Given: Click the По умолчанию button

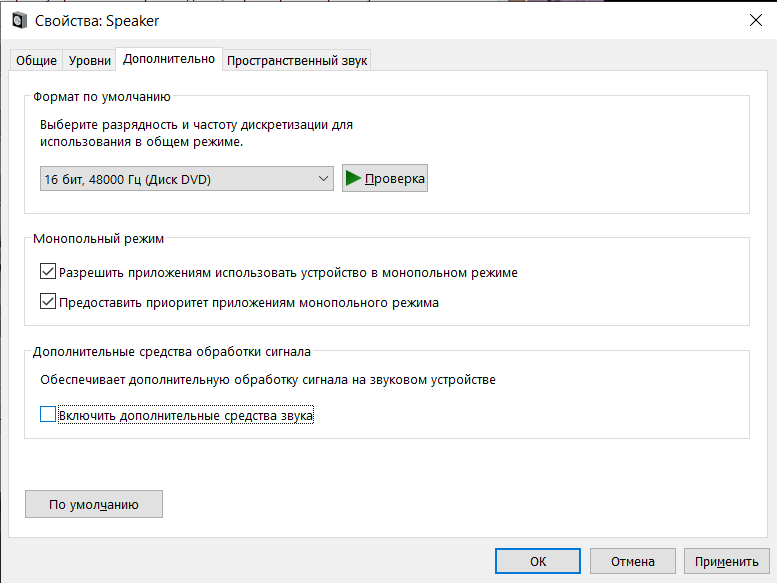Looking at the screenshot, I should tap(94, 504).
